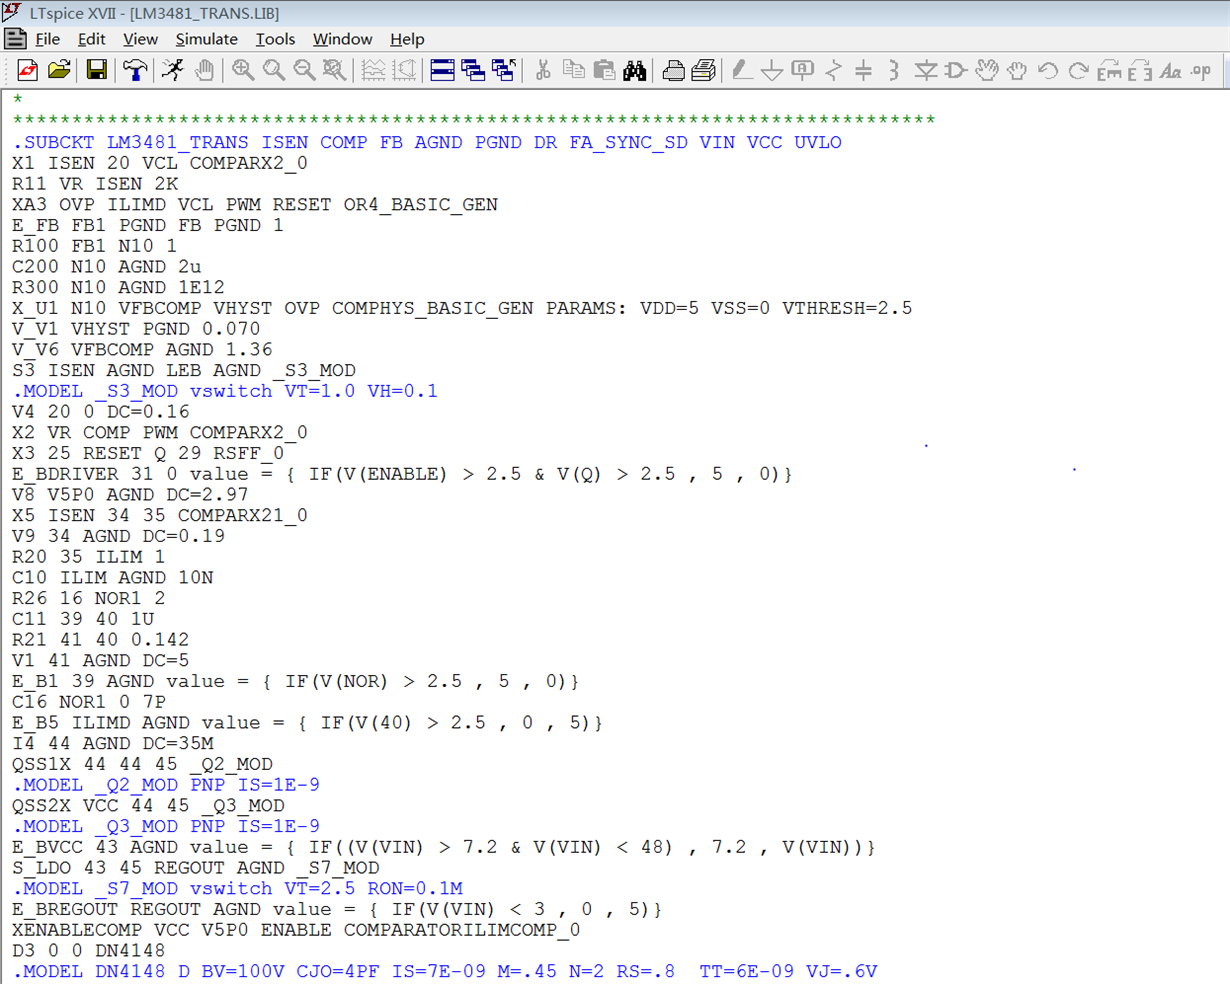Click the line "I4 44 AGND DC=35M"
Viewport: 1230px width, 984px height.
pyautogui.click(x=113, y=744)
